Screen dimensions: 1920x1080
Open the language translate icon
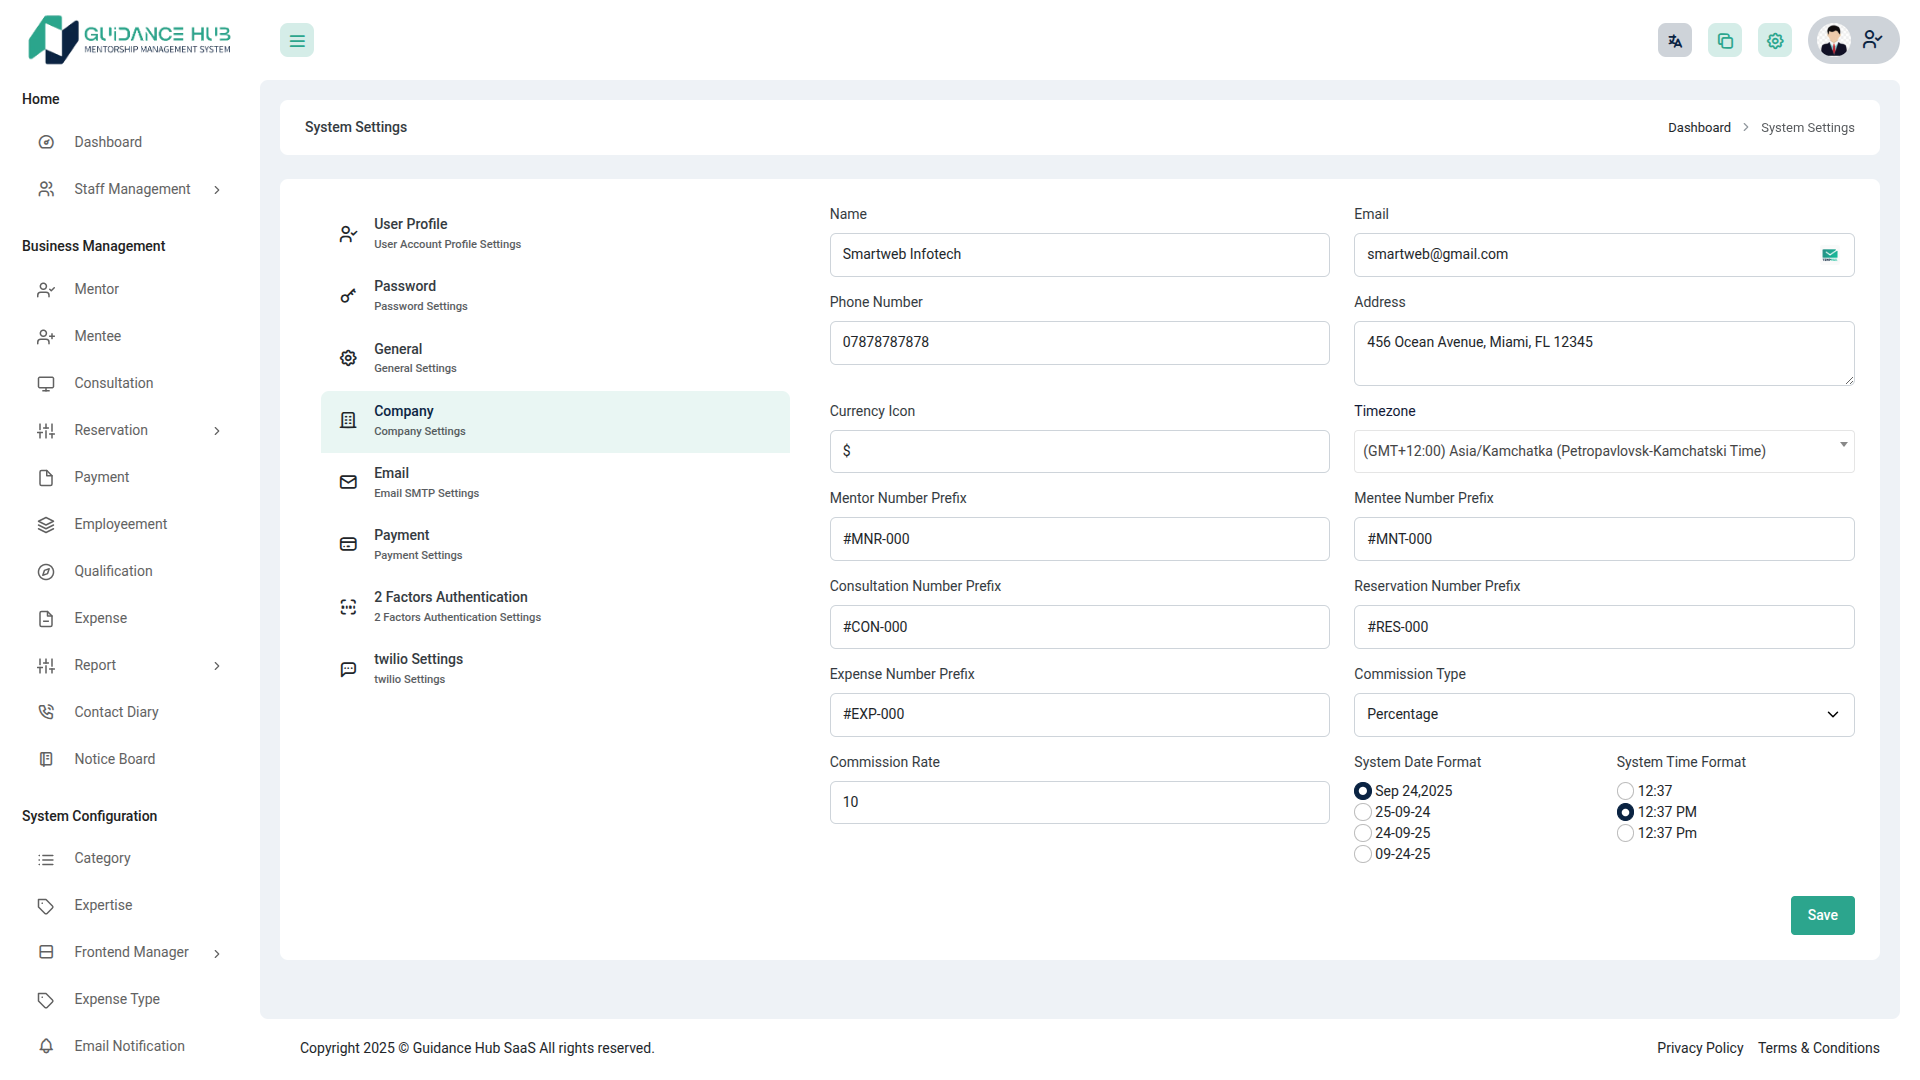coord(1675,41)
